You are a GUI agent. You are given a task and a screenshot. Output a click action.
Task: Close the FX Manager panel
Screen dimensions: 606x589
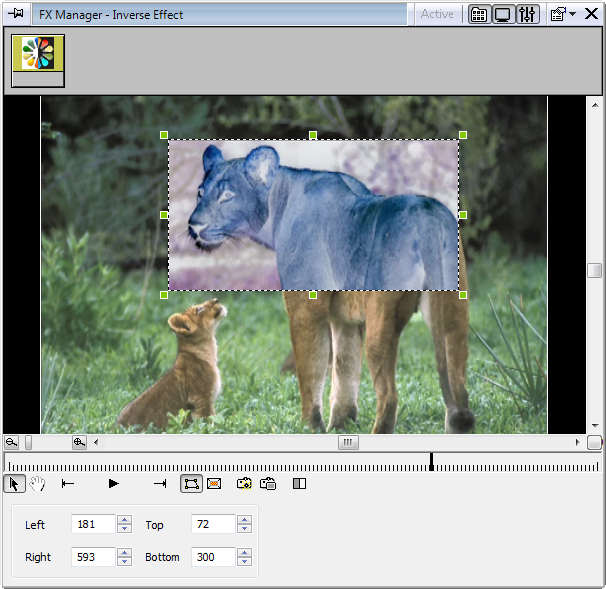click(x=591, y=14)
